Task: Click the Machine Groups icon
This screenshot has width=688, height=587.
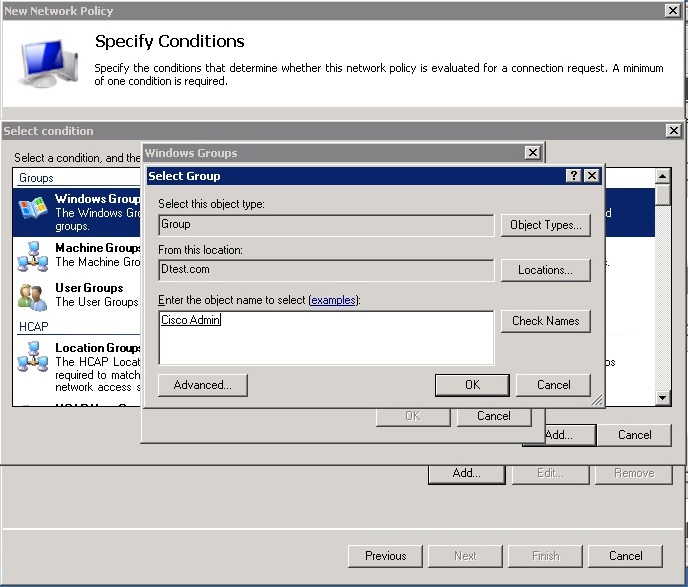Action: pyautogui.click(x=32, y=257)
